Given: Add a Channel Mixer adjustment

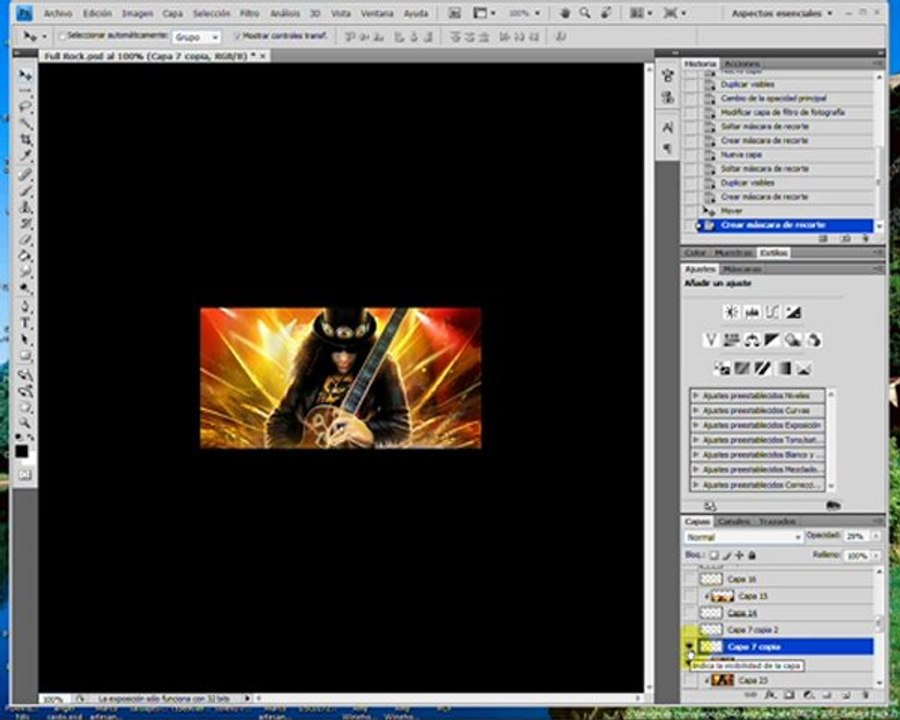Looking at the screenshot, I should pos(813,340).
